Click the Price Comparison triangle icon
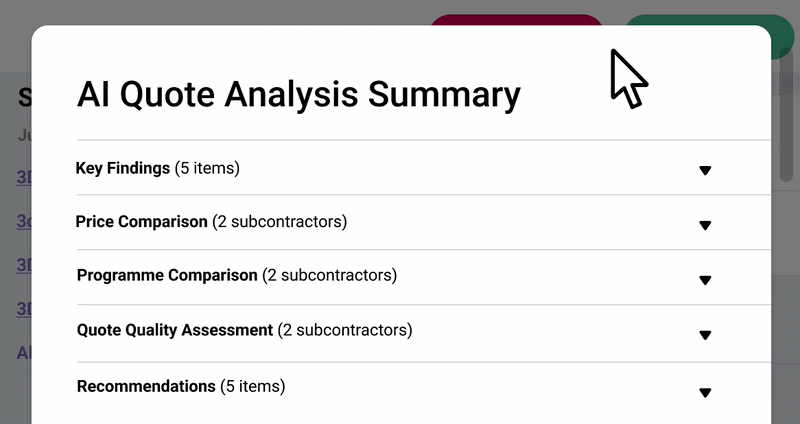Viewport: 800px width, 424px height. (x=705, y=225)
